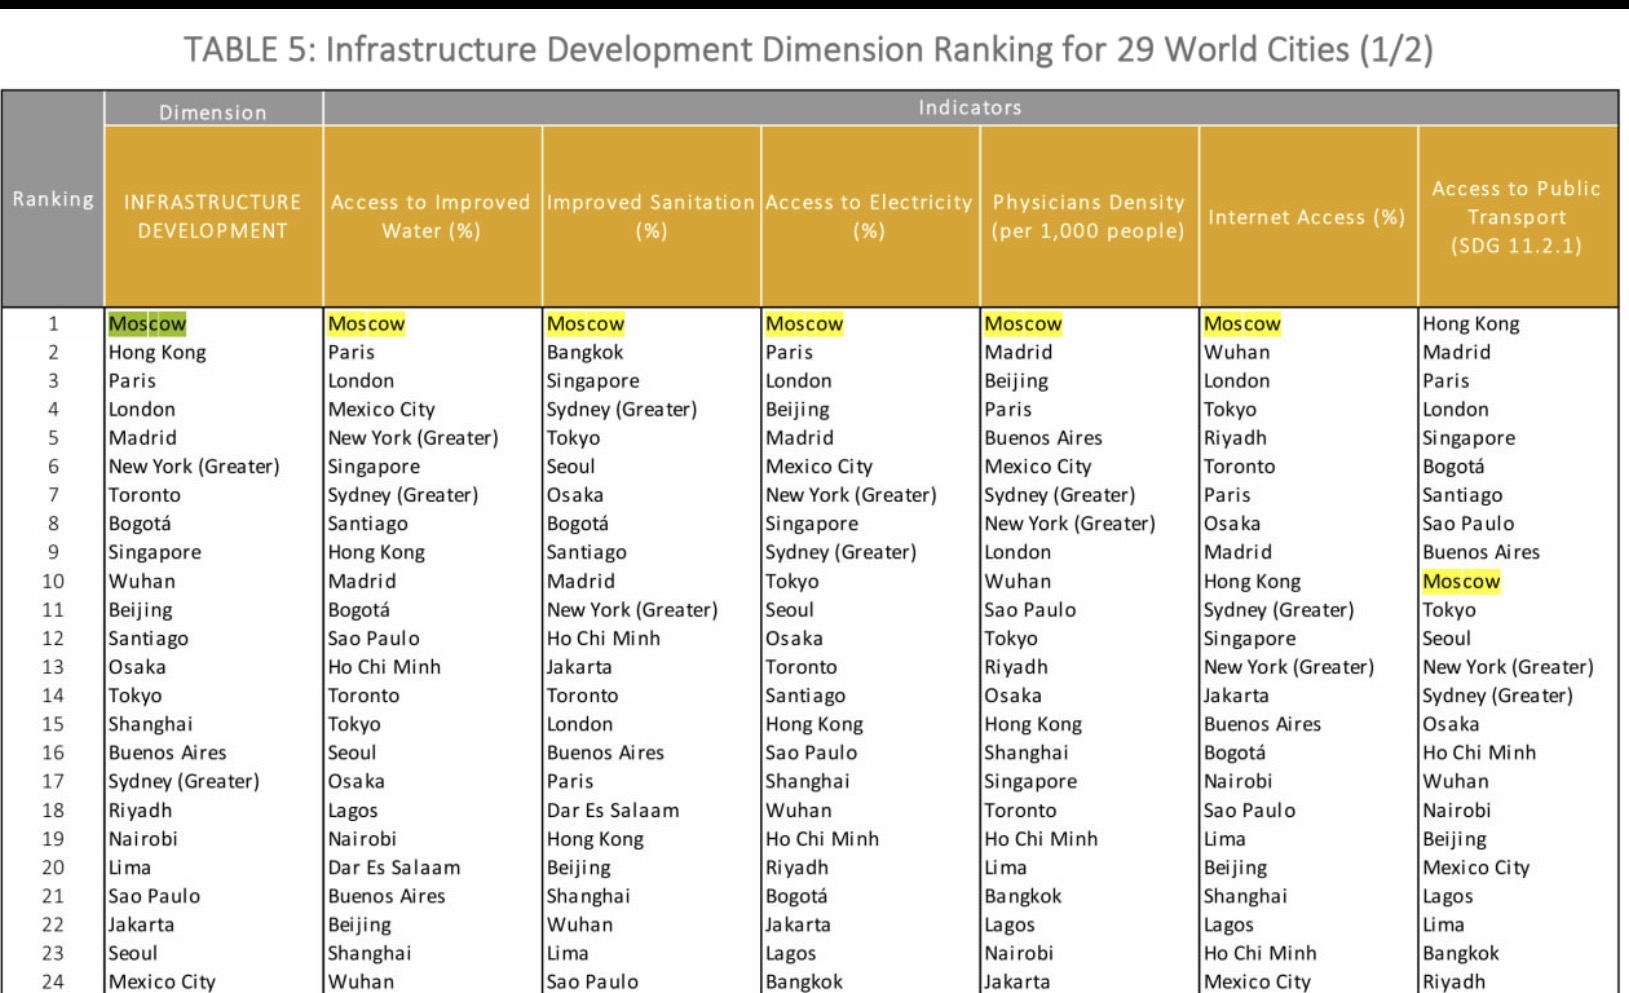Click the "Improved Sanitation (%)" column header

pos(651,216)
